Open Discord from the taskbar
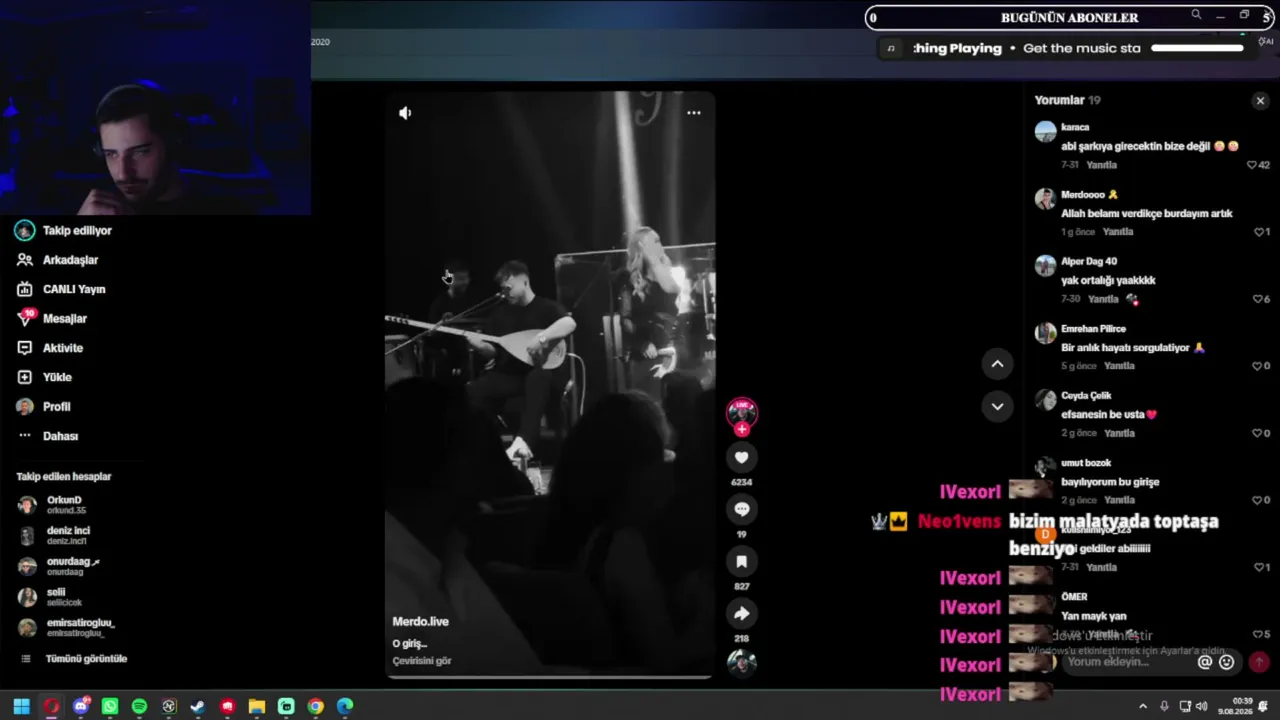Viewport: 1280px width, 720px height. [81, 707]
